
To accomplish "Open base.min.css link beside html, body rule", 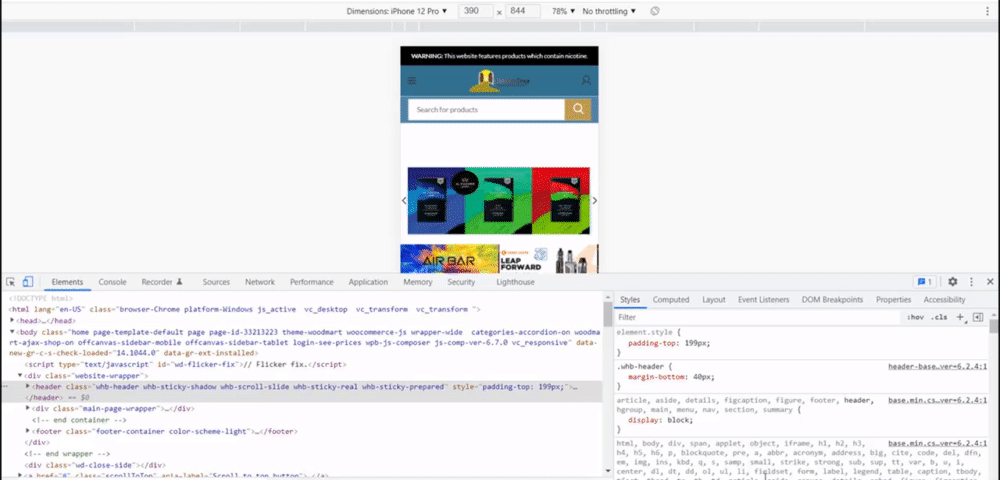I will (x=938, y=443).
